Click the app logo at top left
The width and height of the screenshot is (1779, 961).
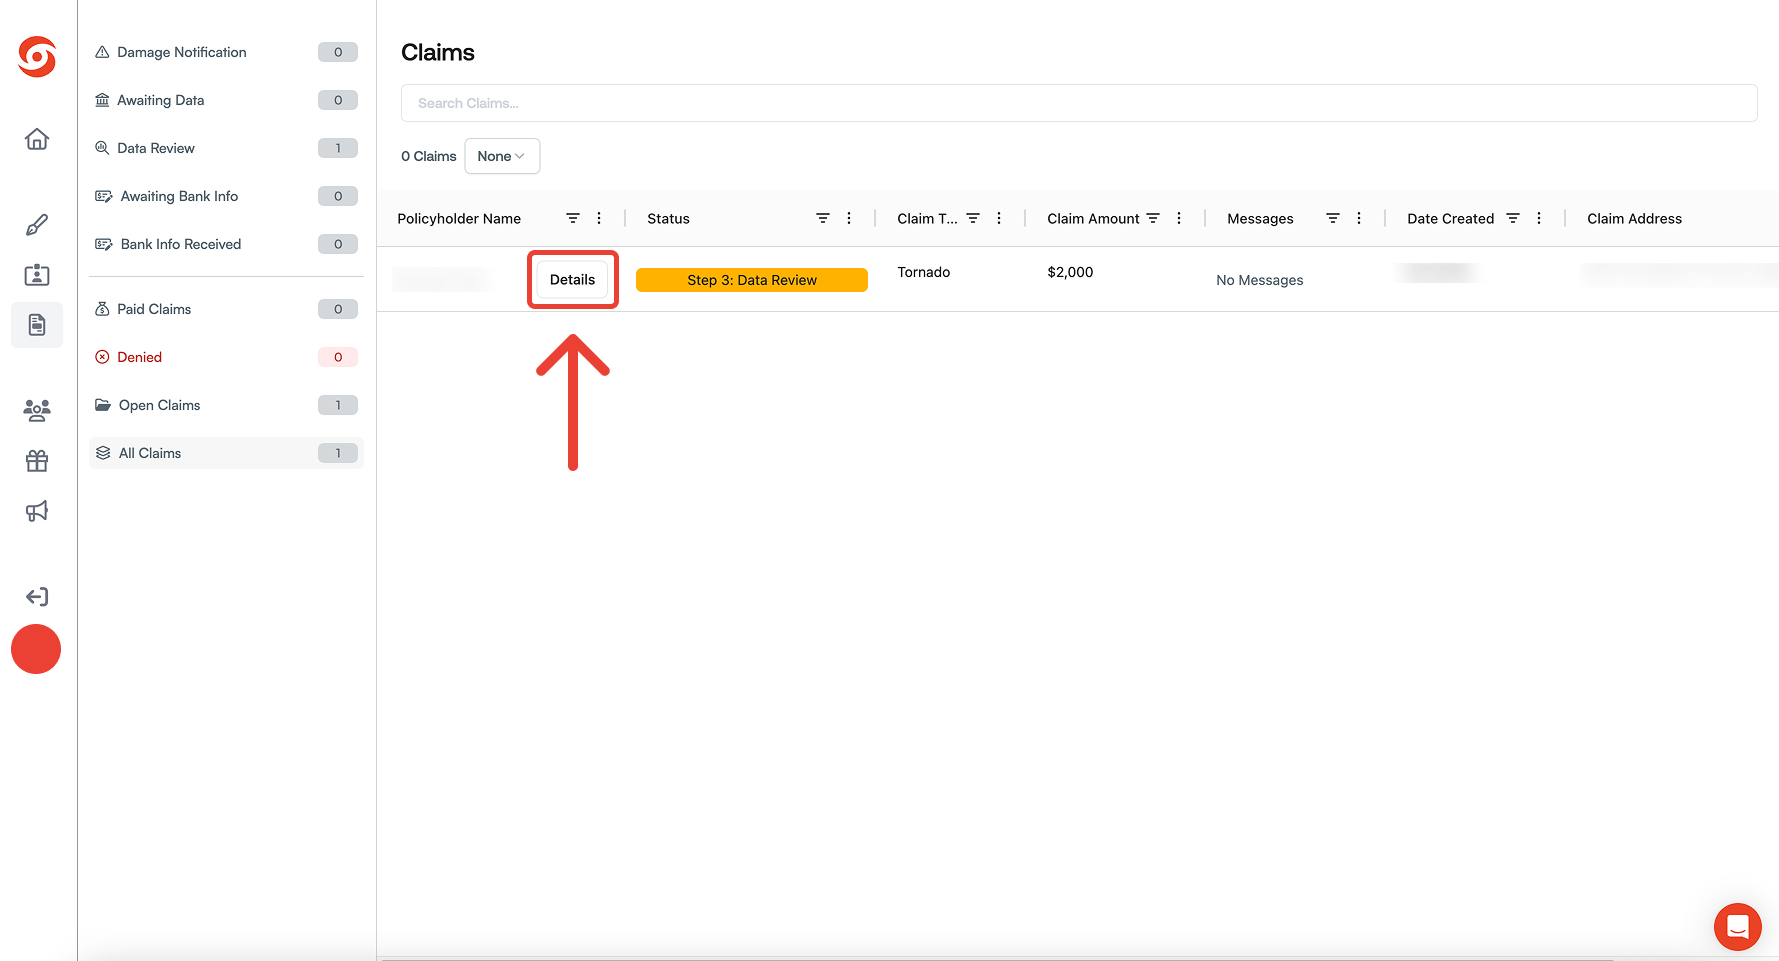pos(37,57)
